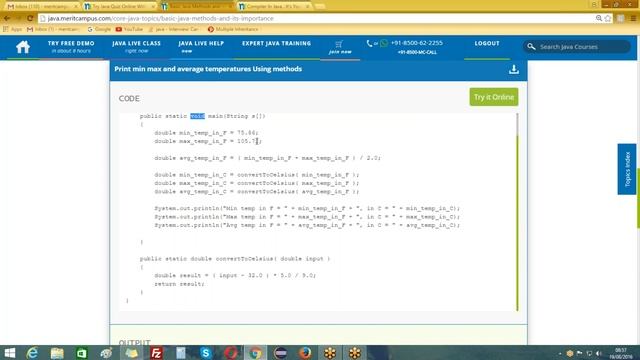Open Firefox from the taskbar
Viewport: 640px width, 360px height.
coord(305,353)
